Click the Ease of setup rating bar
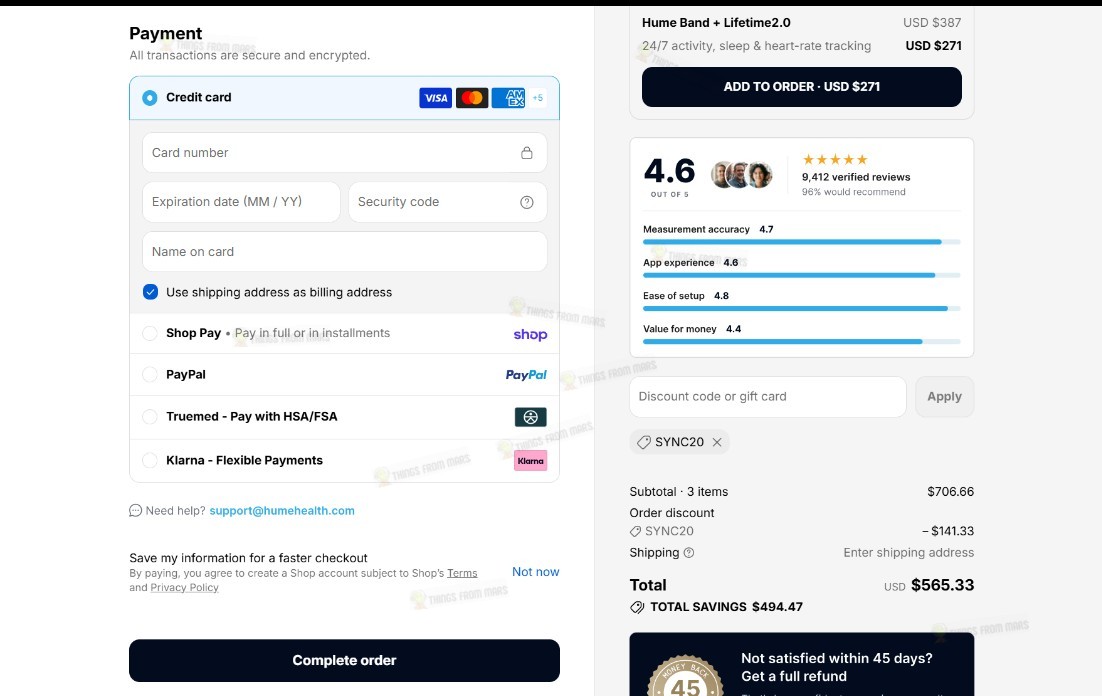The height and width of the screenshot is (696, 1102). pos(802,308)
